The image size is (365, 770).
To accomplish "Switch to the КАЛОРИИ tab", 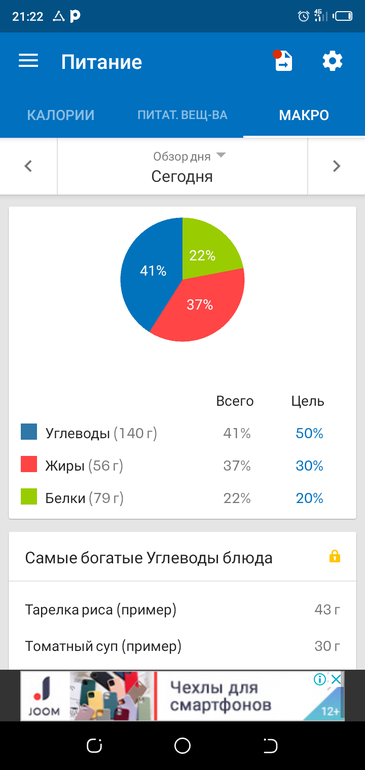I will click(x=60, y=115).
